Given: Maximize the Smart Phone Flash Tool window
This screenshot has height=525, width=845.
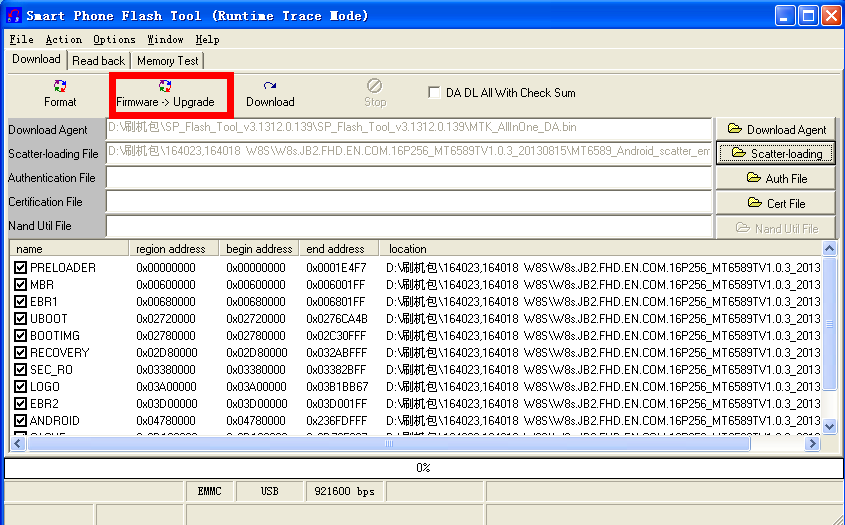Looking at the screenshot, I should (808, 16).
